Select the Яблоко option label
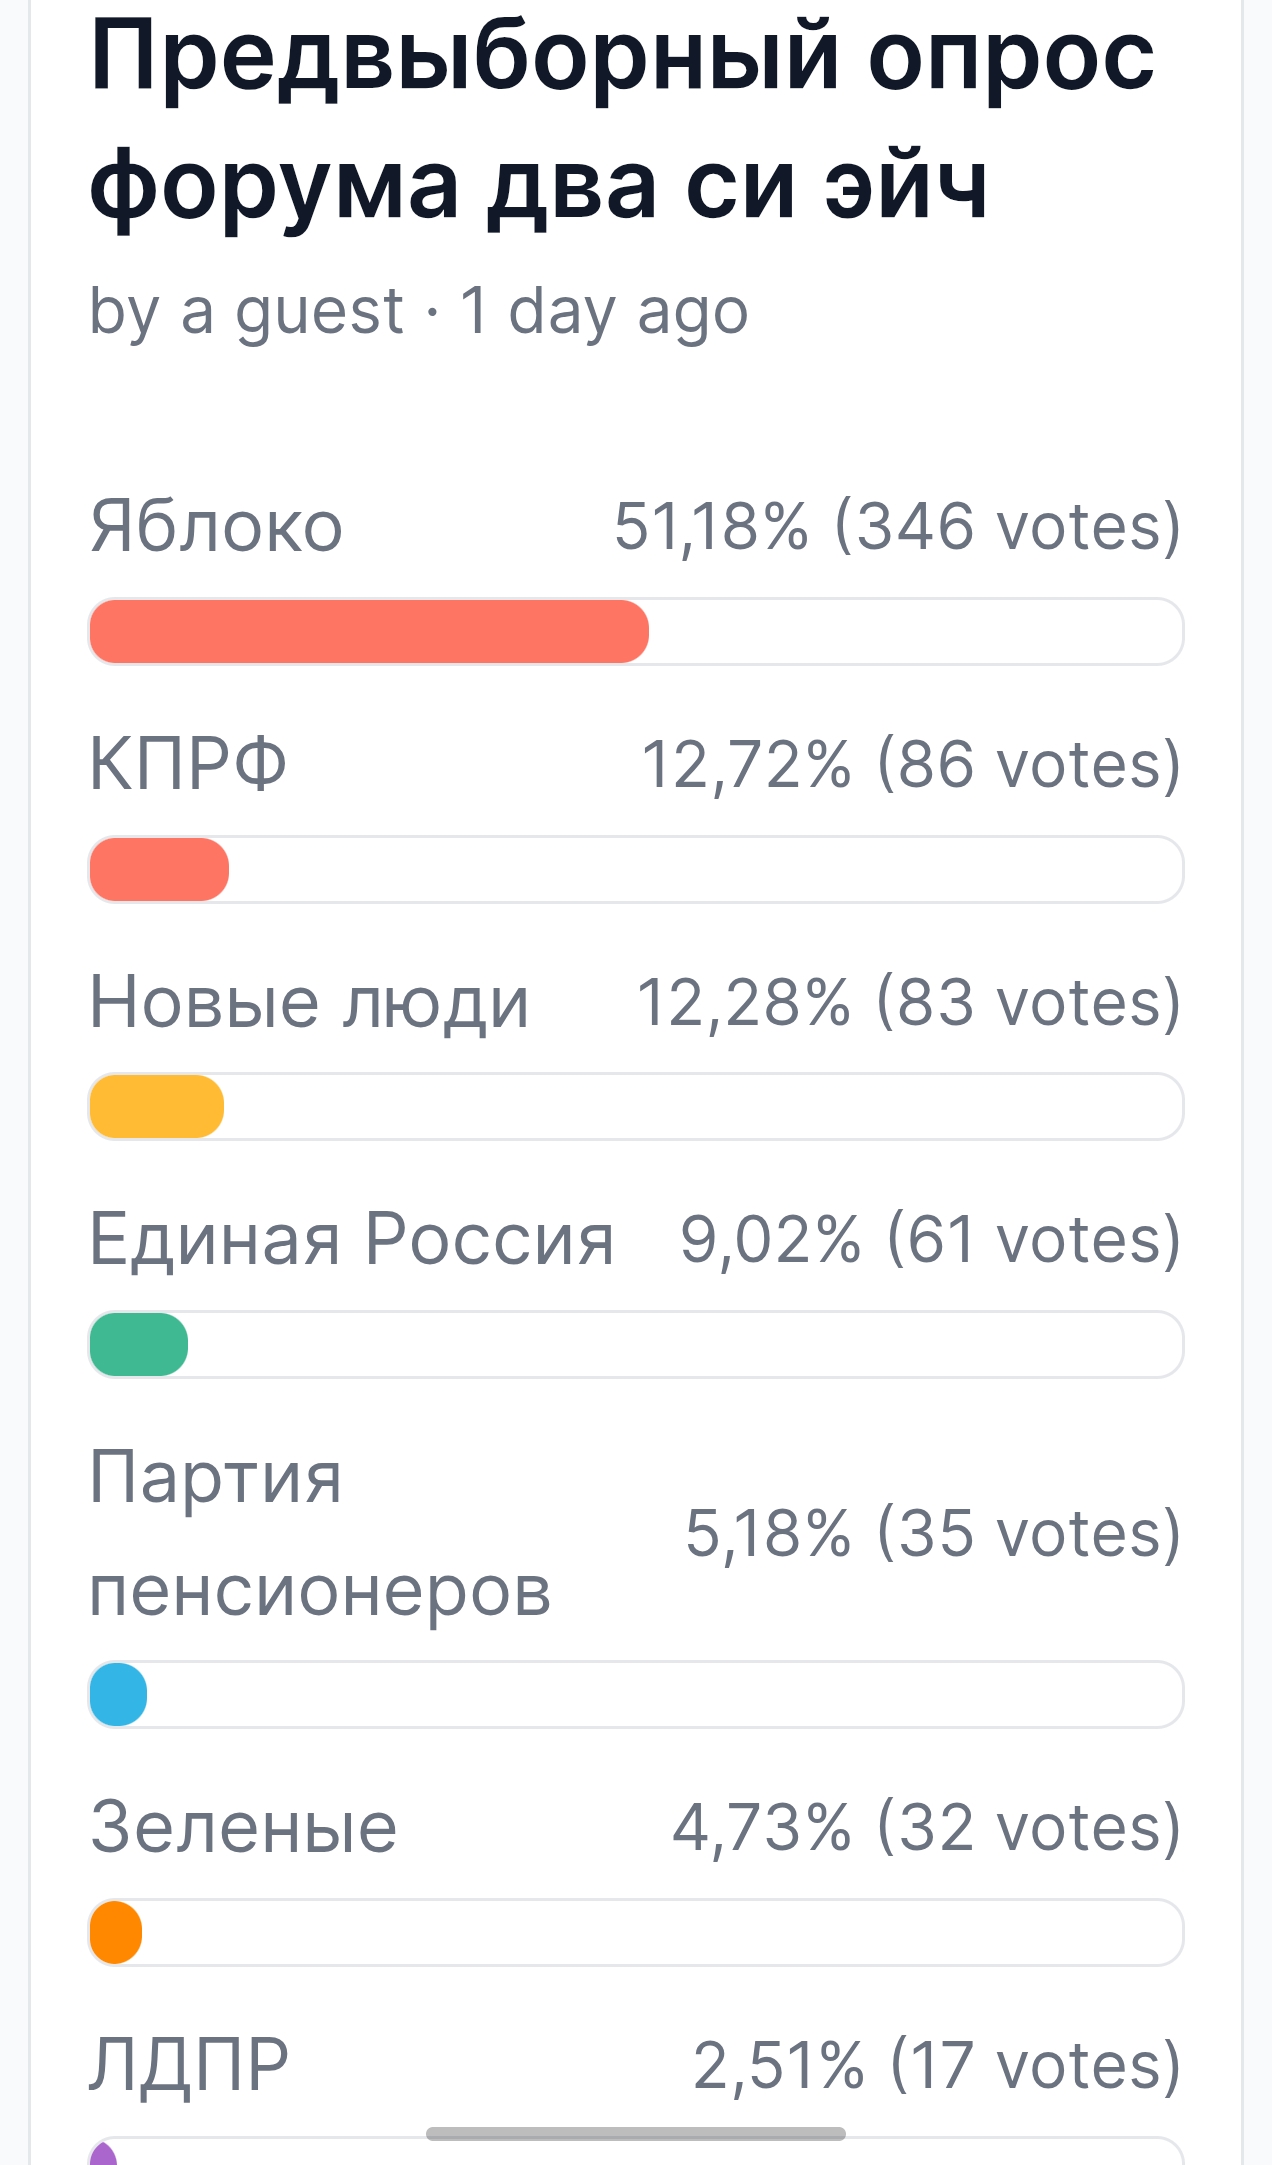The height and width of the screenshot is (2165, 1272). click(x=216, y=526)
